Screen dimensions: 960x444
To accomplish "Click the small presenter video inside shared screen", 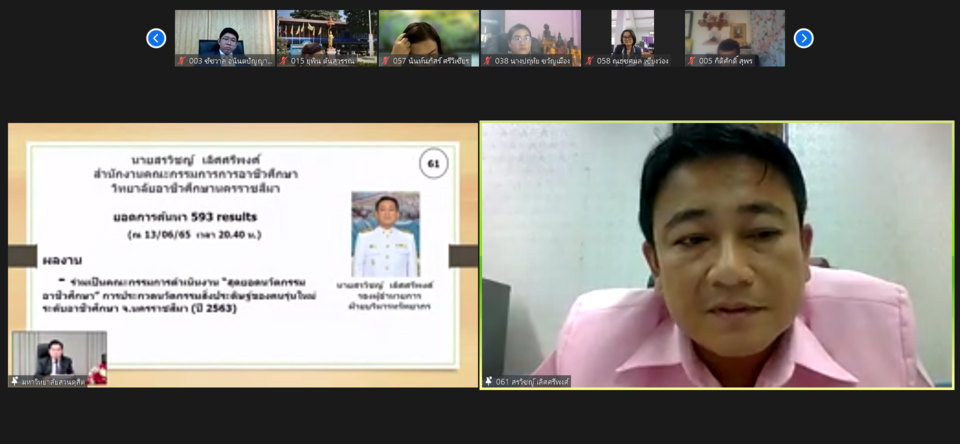I will 58,354.
